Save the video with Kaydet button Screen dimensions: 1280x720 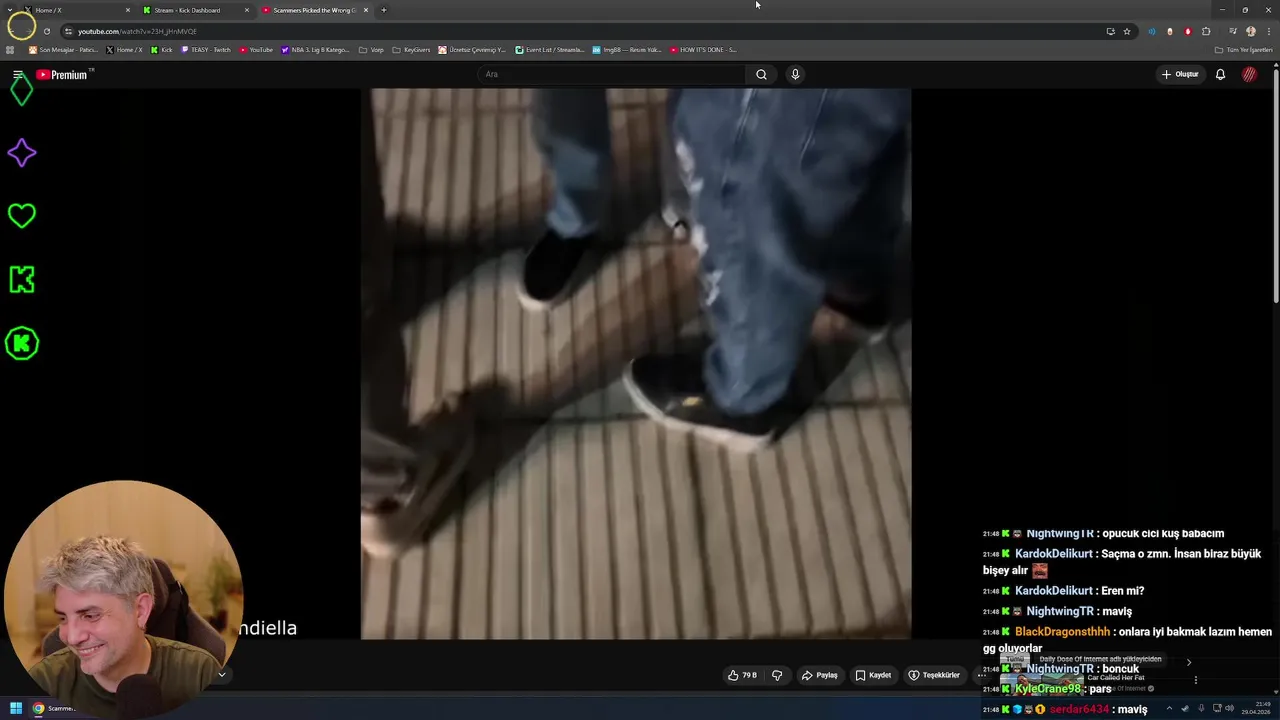pos(873,675)
